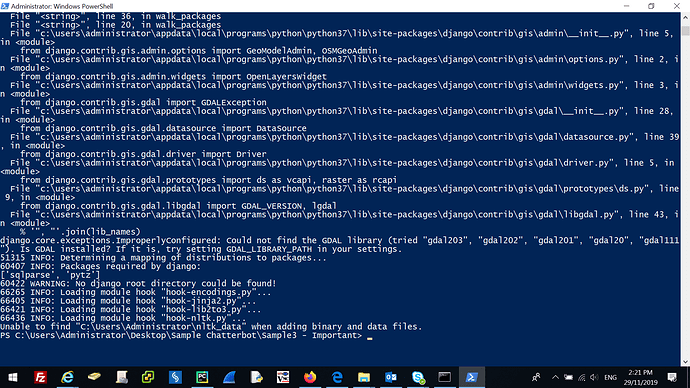690x388 pixels.
Task: Click 'import GeoModelAdmin, OSMGeoAdmin' line
Action: [x=198, y=51]
